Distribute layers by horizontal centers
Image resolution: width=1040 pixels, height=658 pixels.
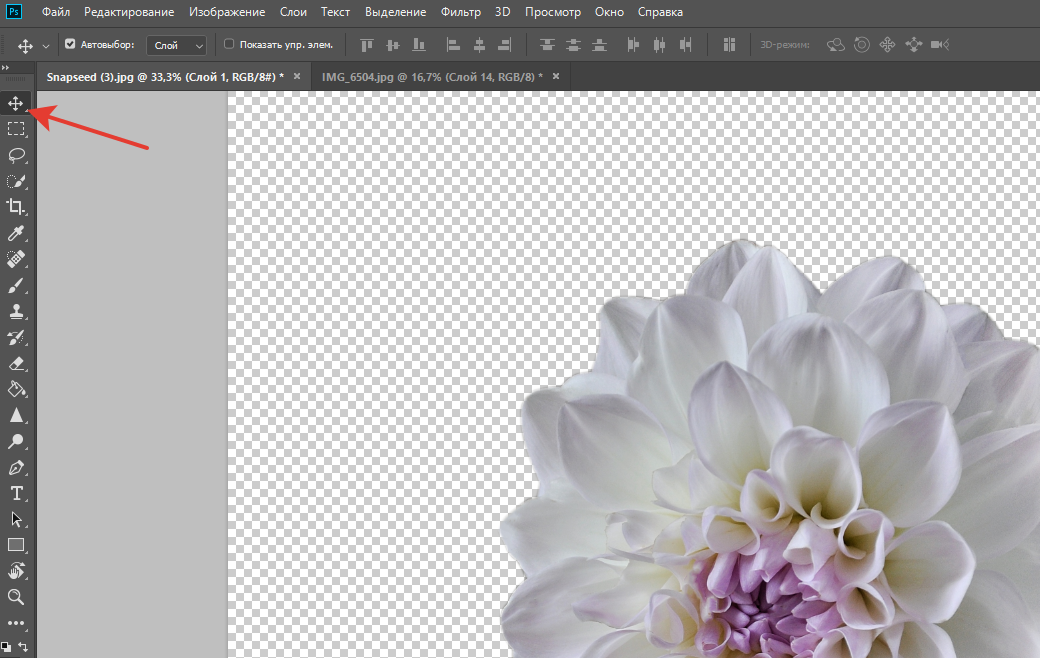[x=659, y=45]
